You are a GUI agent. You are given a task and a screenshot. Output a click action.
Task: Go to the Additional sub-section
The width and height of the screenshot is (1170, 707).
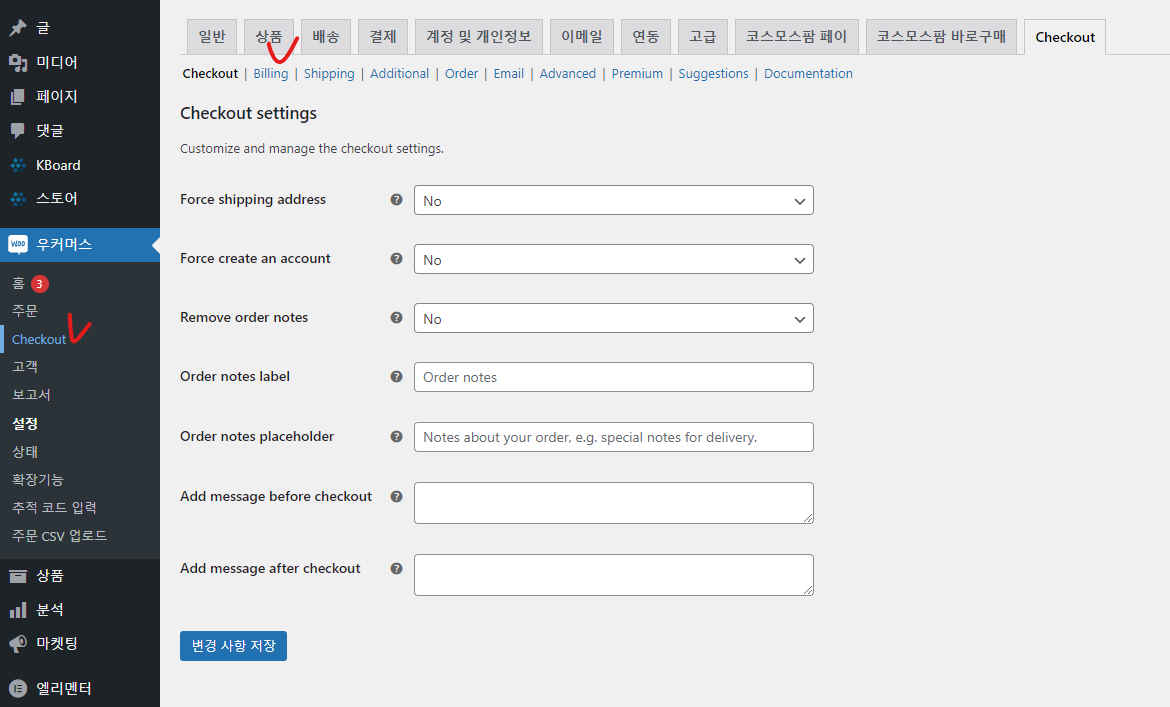(399, 73)
